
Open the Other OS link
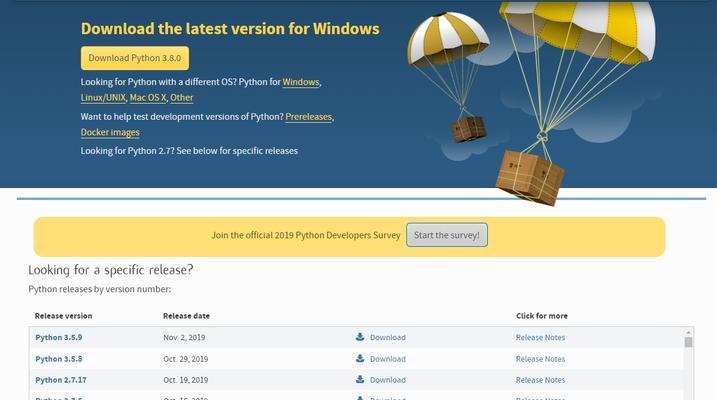click(x=182, y=97)
